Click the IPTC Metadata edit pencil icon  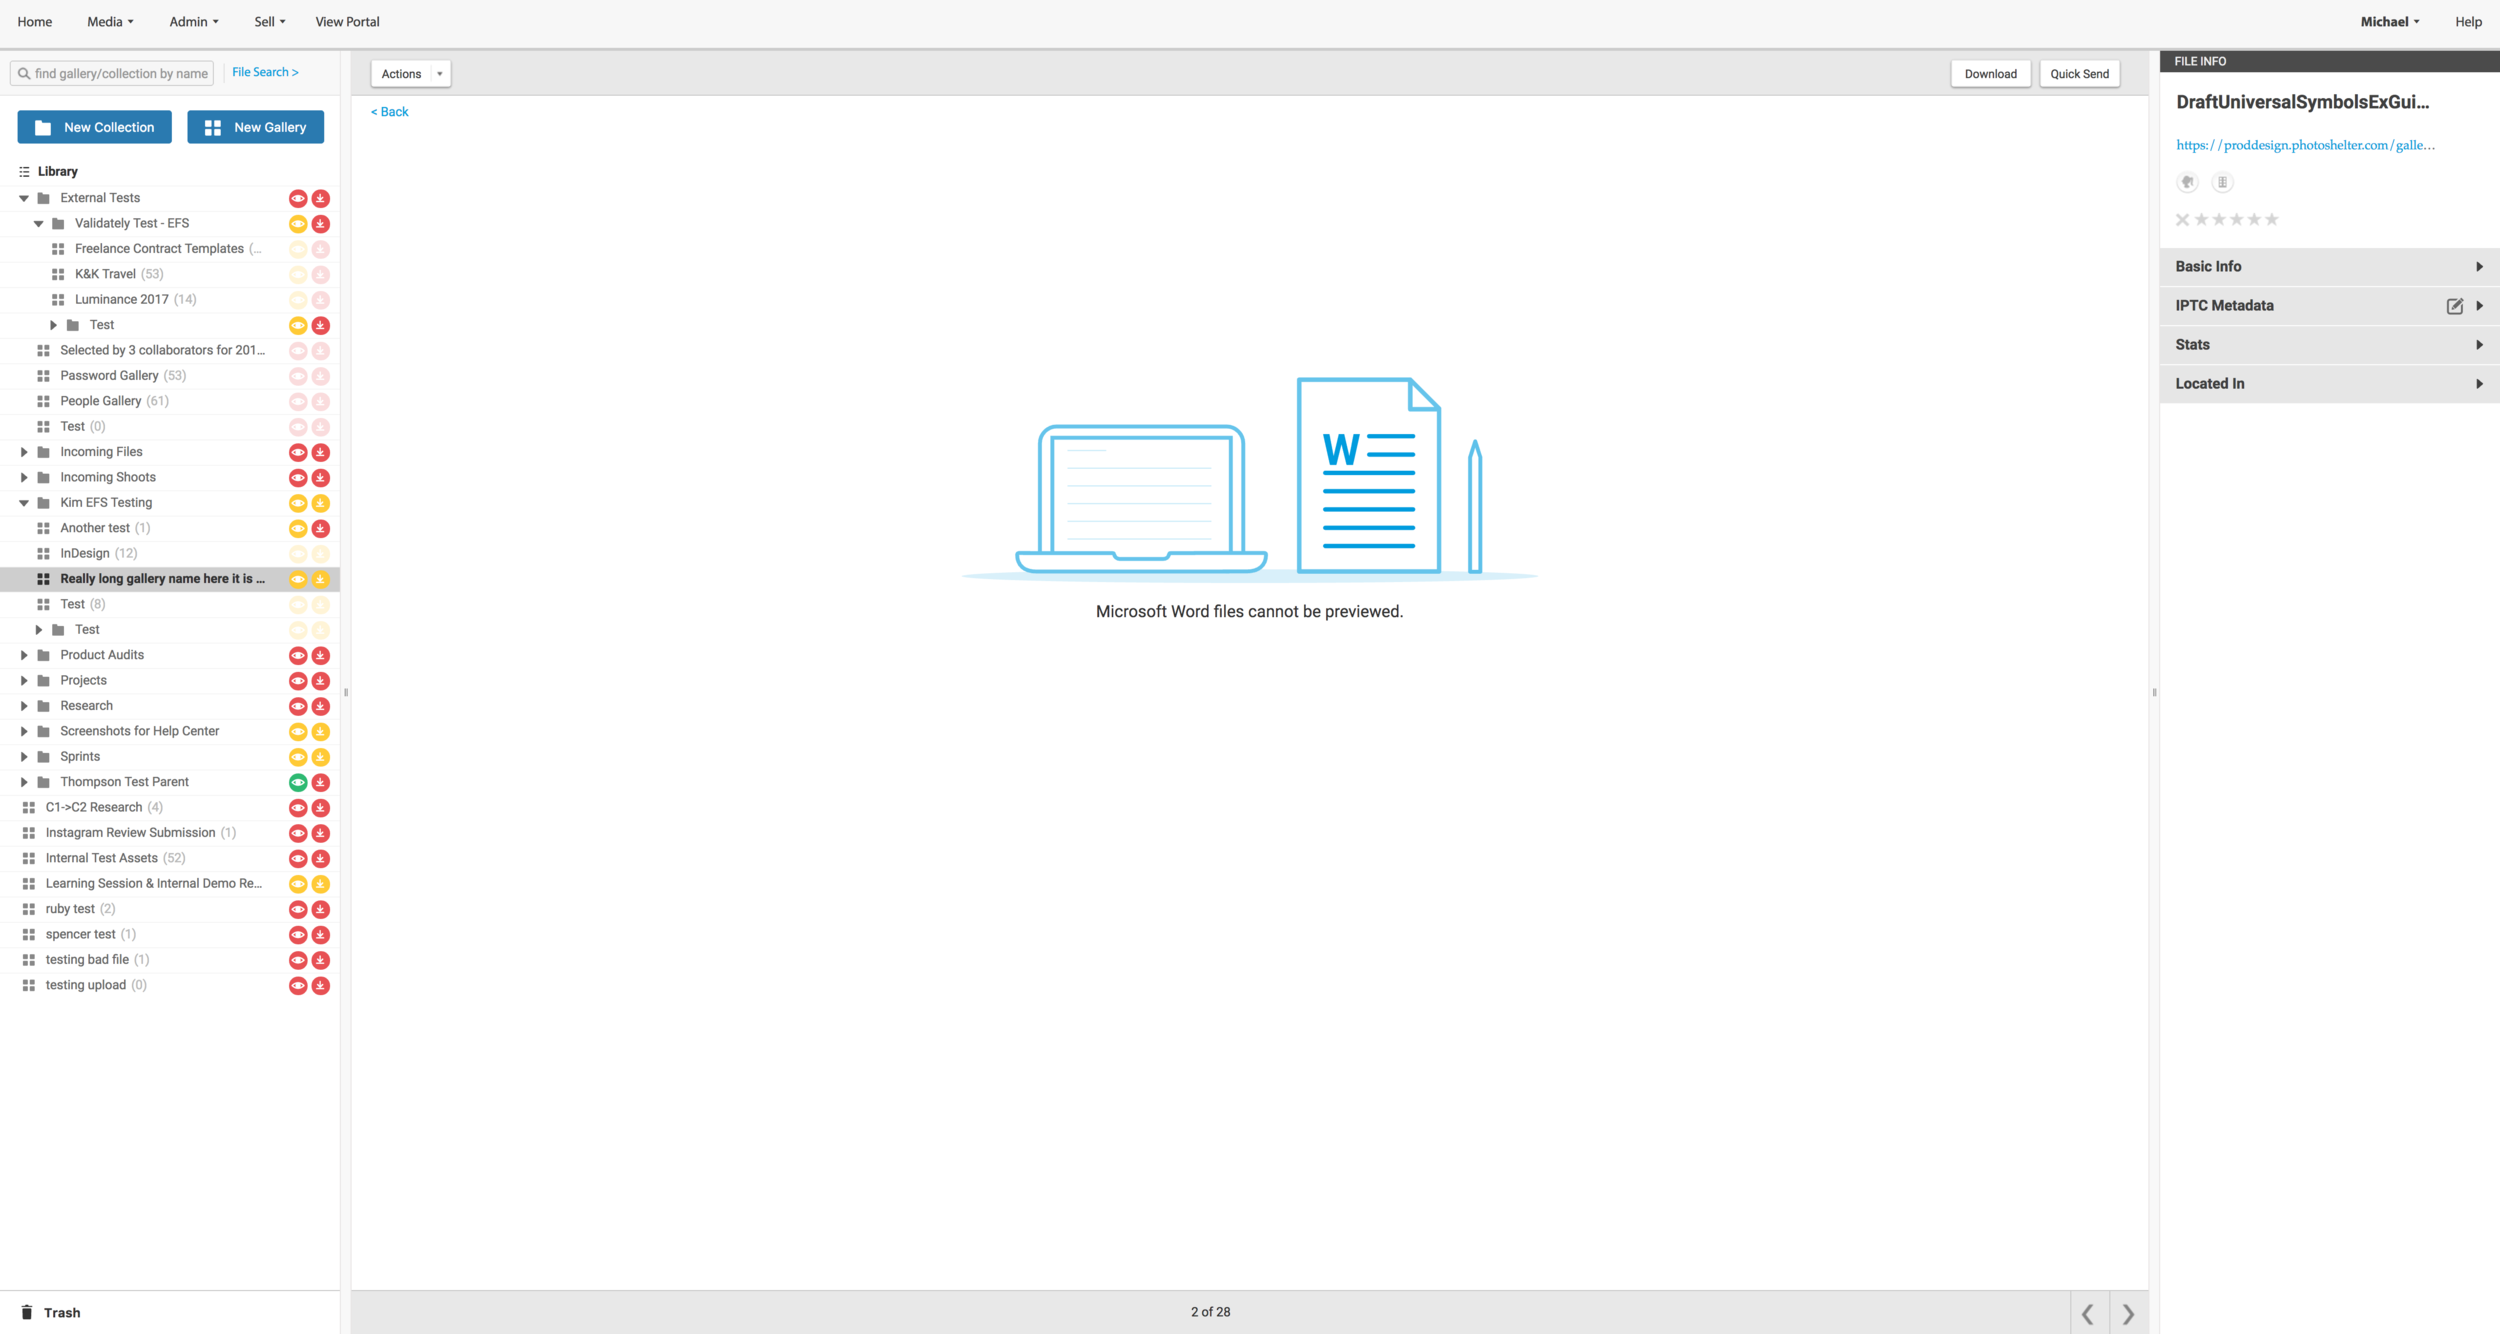[x=2454, y=306]
